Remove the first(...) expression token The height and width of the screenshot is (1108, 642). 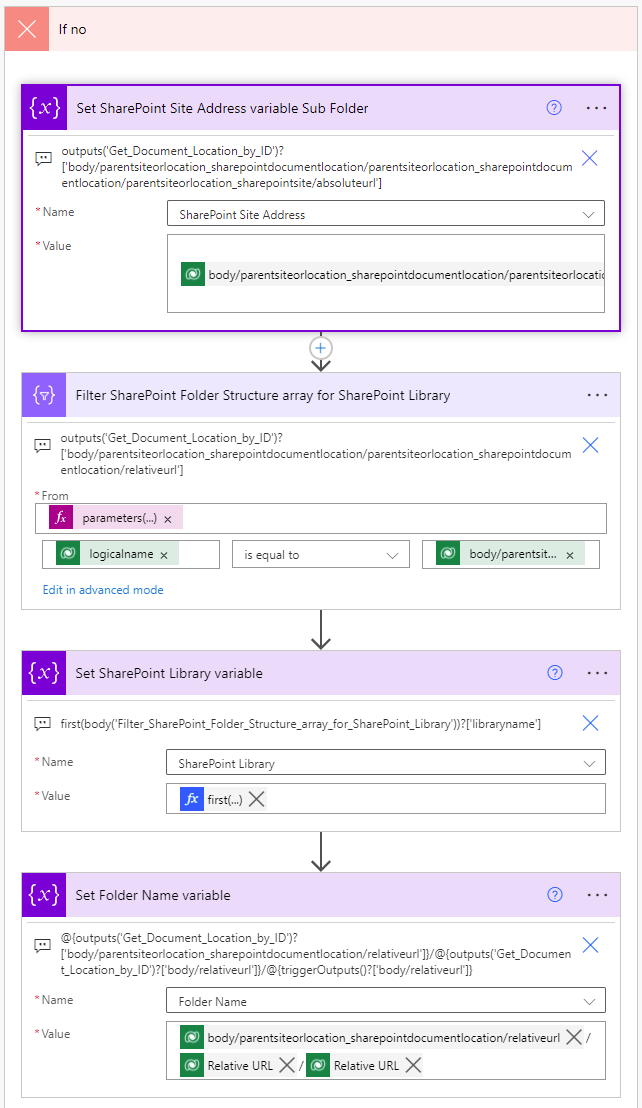pyautogui.click(x=257, y=799)
